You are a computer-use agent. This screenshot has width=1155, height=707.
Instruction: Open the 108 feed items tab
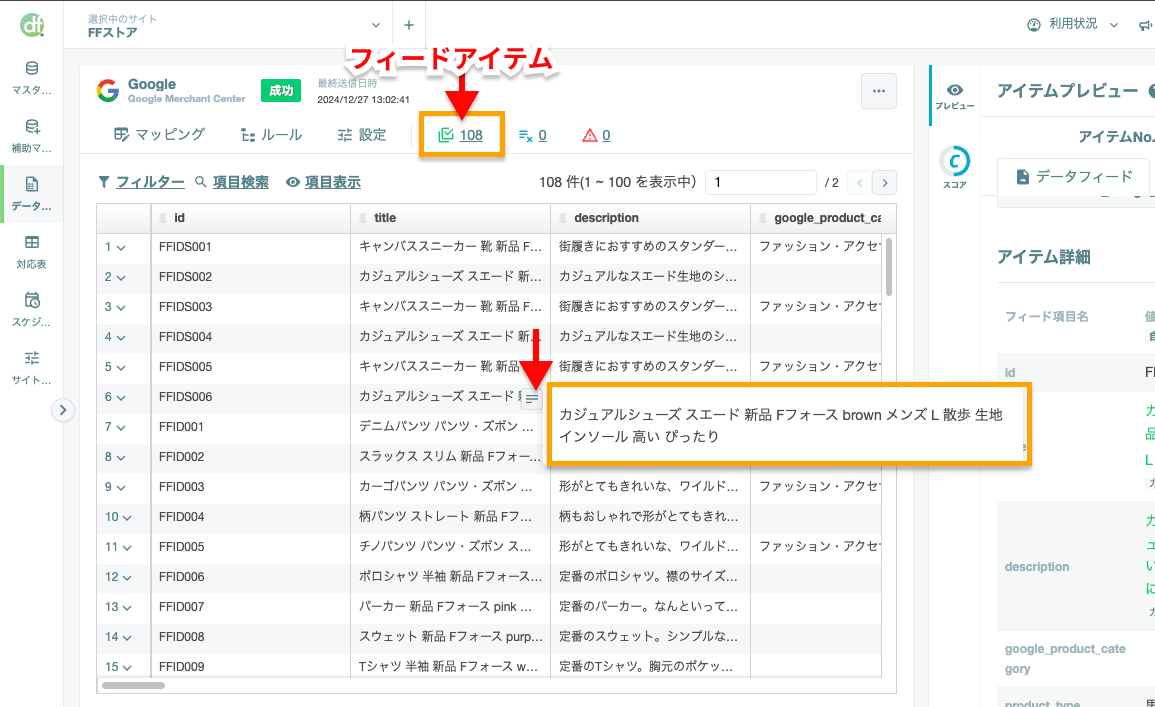461,135
